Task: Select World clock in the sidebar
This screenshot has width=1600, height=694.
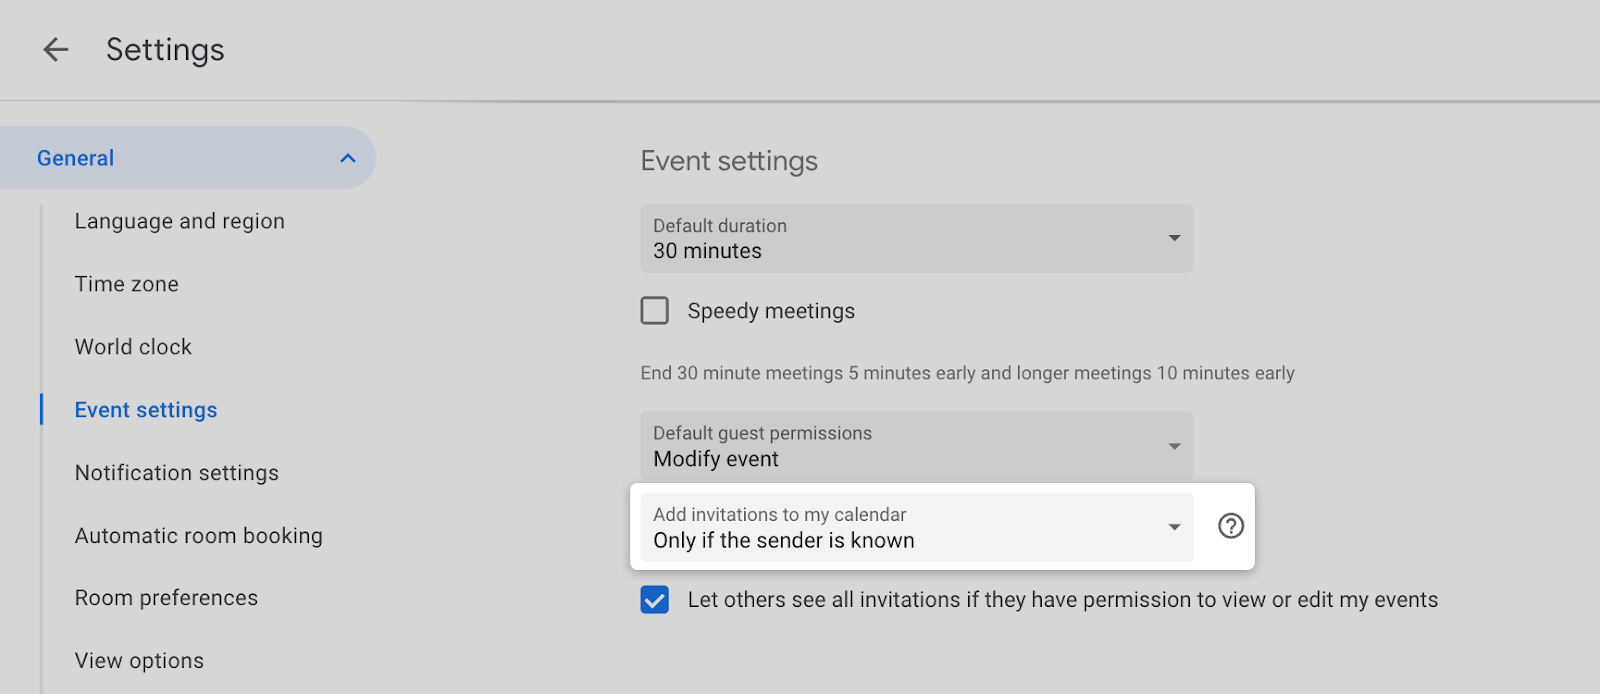Action: 133,347
